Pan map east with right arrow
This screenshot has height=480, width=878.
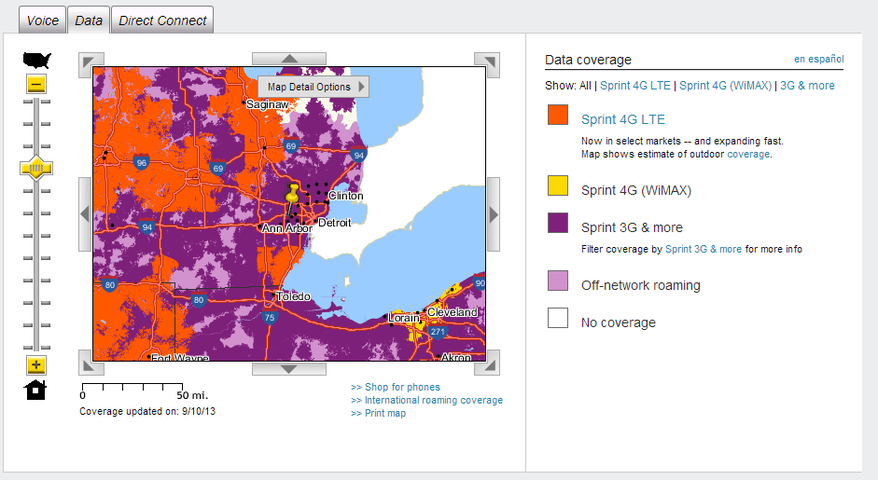(x=493, y=214)
